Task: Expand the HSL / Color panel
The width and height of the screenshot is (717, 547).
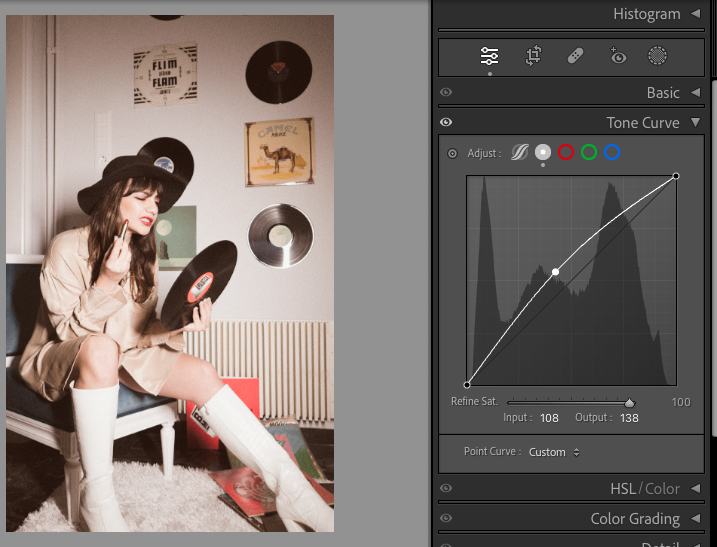Action: pos(695,489)
